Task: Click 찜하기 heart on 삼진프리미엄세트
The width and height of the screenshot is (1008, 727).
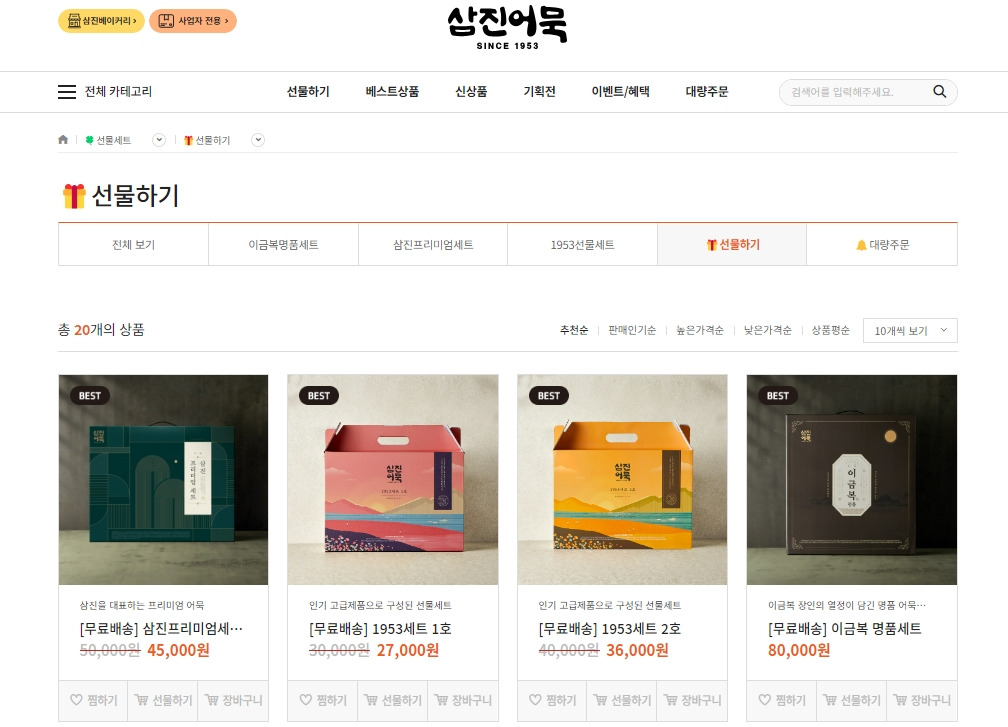Action: pos(93,700)
